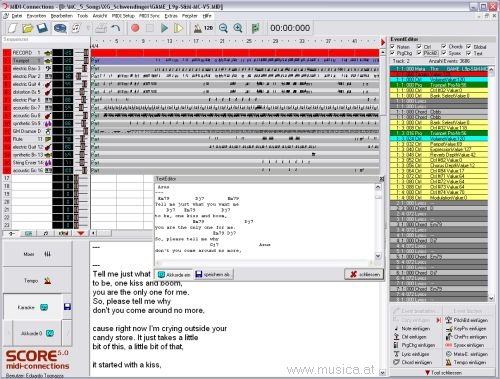
Task: Toggle the Sysex checkbox in EventEditor
Action: pyautogui.click(x=444, y=53)
